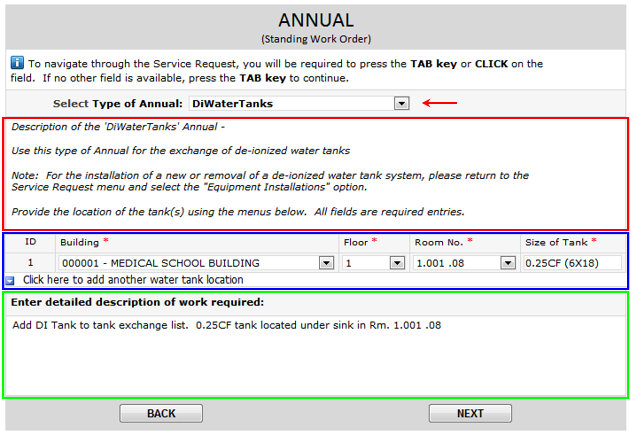Click the small icon to add a tank location
630x434 pixels.
click(x=10, y=280)
